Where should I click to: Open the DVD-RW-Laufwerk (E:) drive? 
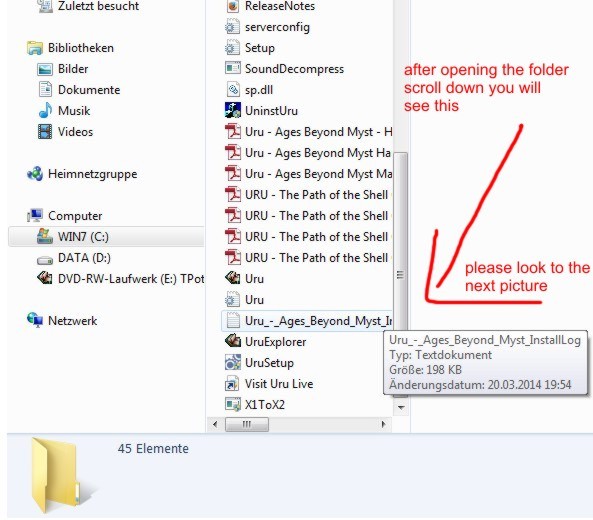click(x=121, y=279)
